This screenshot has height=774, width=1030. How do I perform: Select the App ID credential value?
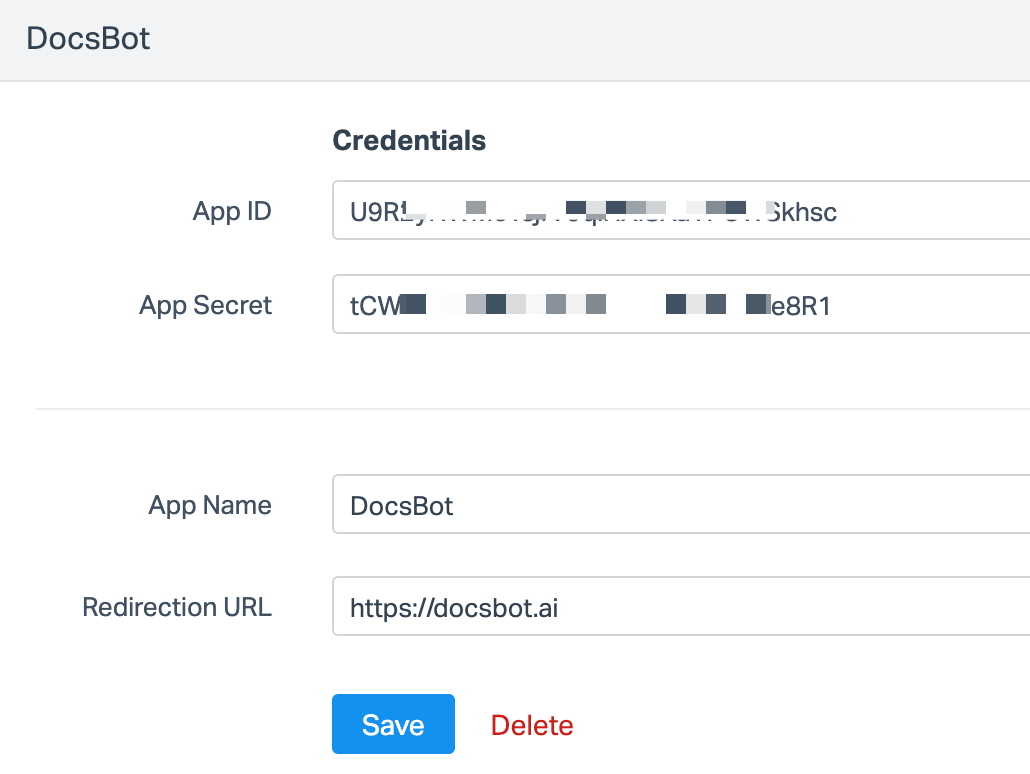[x=590, y=211]
